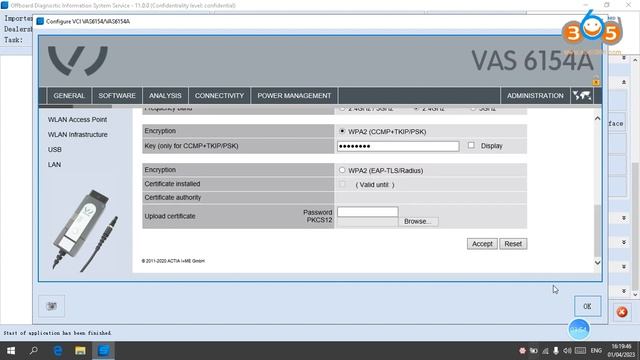Click the 'Configure VCI' dialog title text
This screenshot has height=360, width=640.
tap(88, 21)
